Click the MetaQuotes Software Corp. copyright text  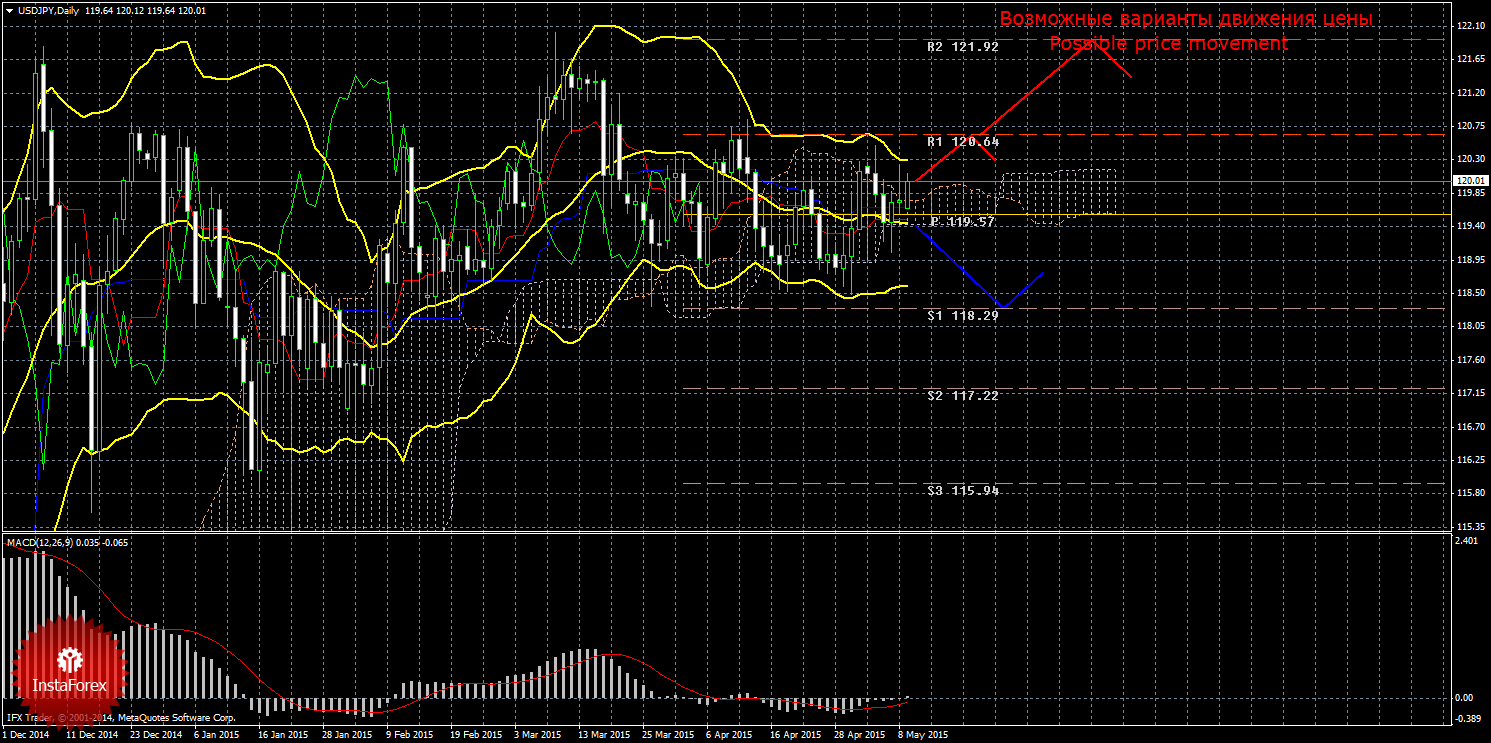[176, 718]
